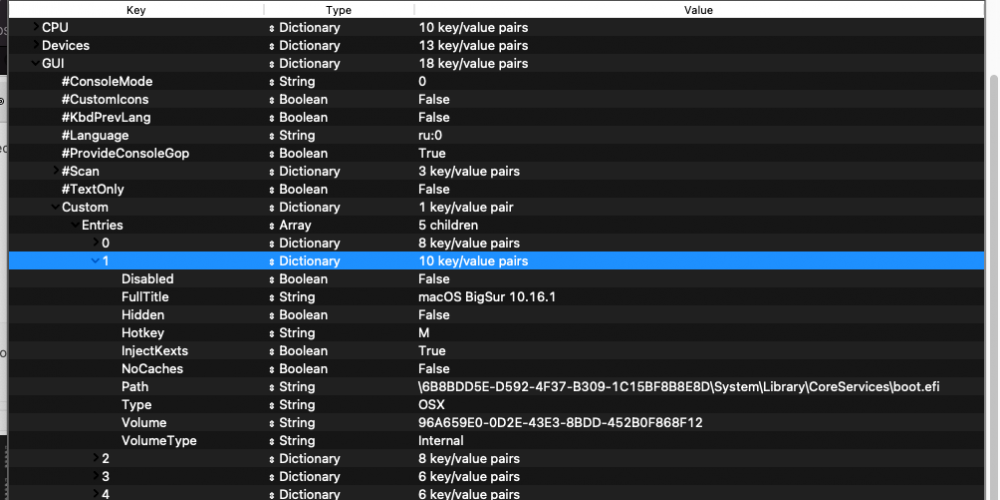Select the FullTitle key
The width and height of the screenshot is (1000, 500).
coord(145,297)
